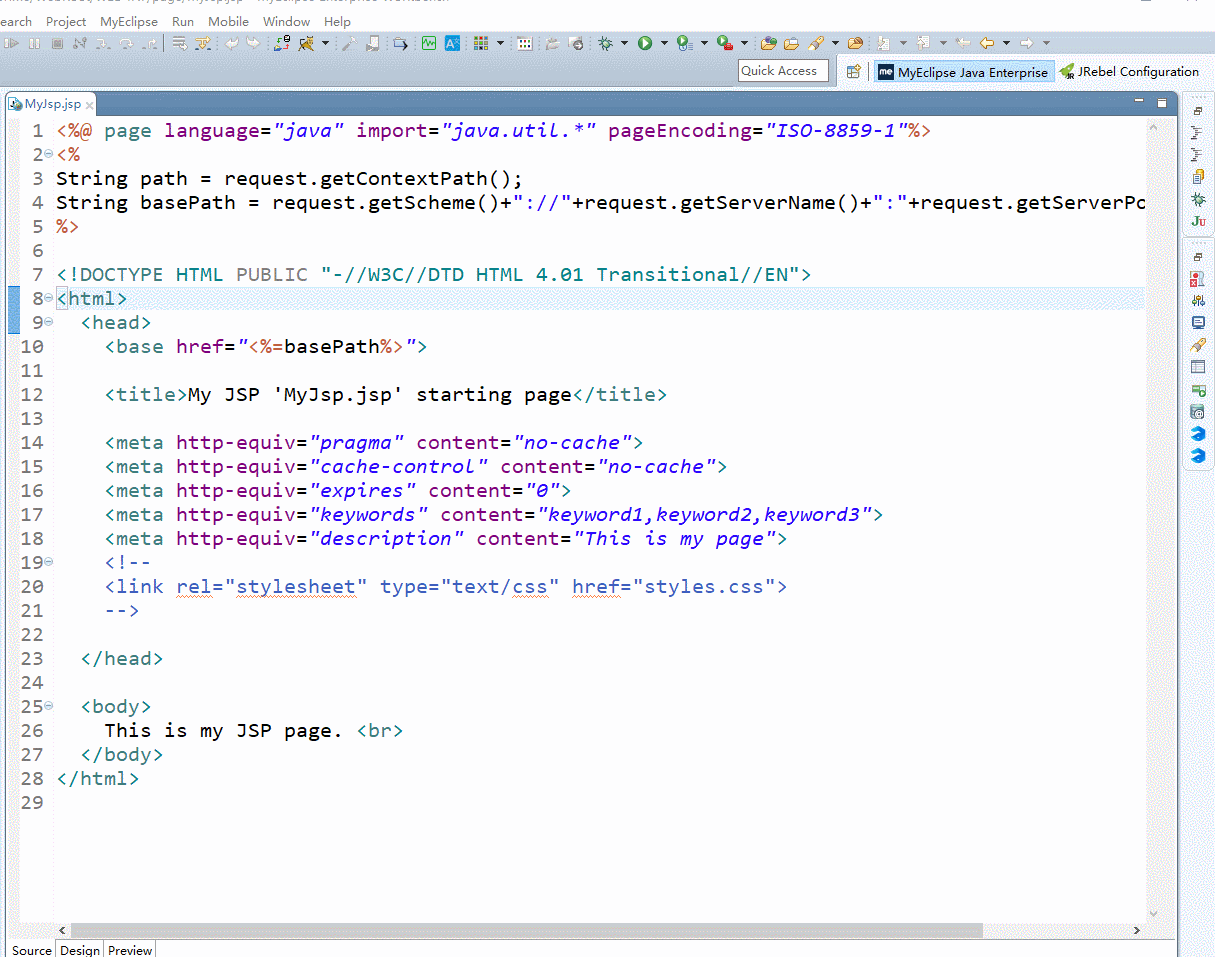Click the green monitor graph toolbar icon

pyautogui.click(x=429, y=43)
